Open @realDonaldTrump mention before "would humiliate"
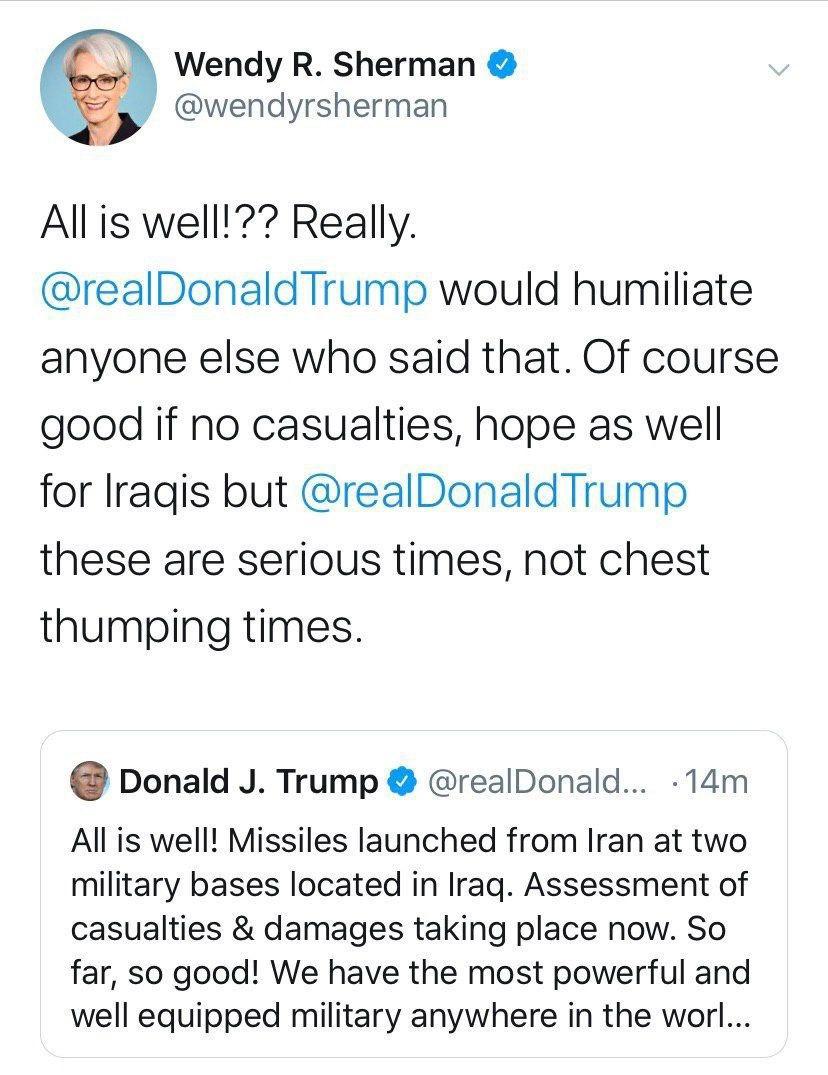The image size is (828, 1075). tap(234, 290)
